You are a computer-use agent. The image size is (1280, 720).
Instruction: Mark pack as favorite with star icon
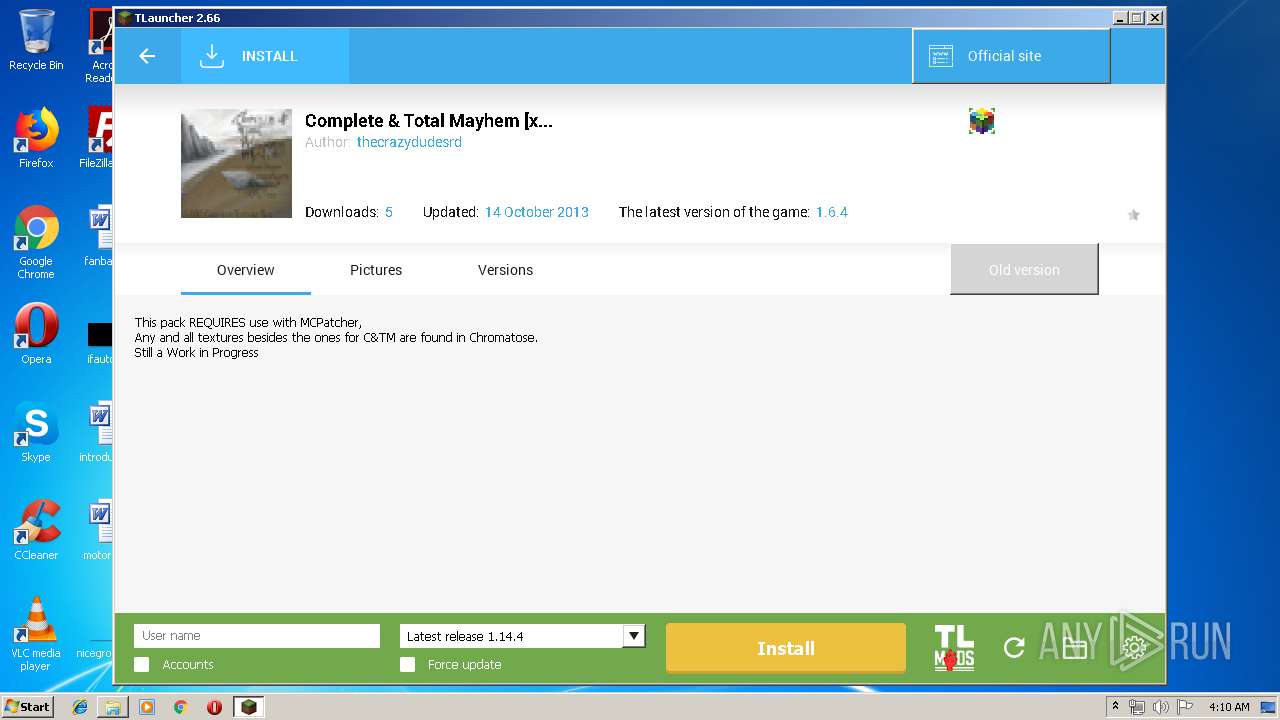pyautogui.click(x=1134, y=214)
